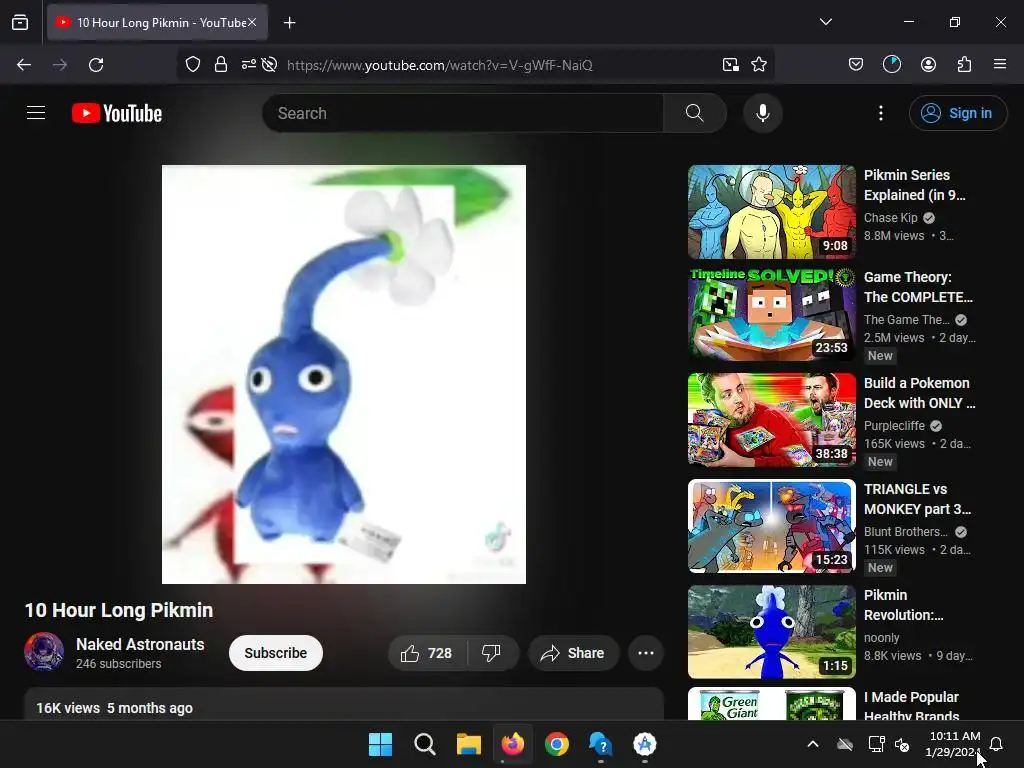The width and height of the screenshot is (1024, 768).
Task: Start voice search with microphone icon
Action: point(762,113)
